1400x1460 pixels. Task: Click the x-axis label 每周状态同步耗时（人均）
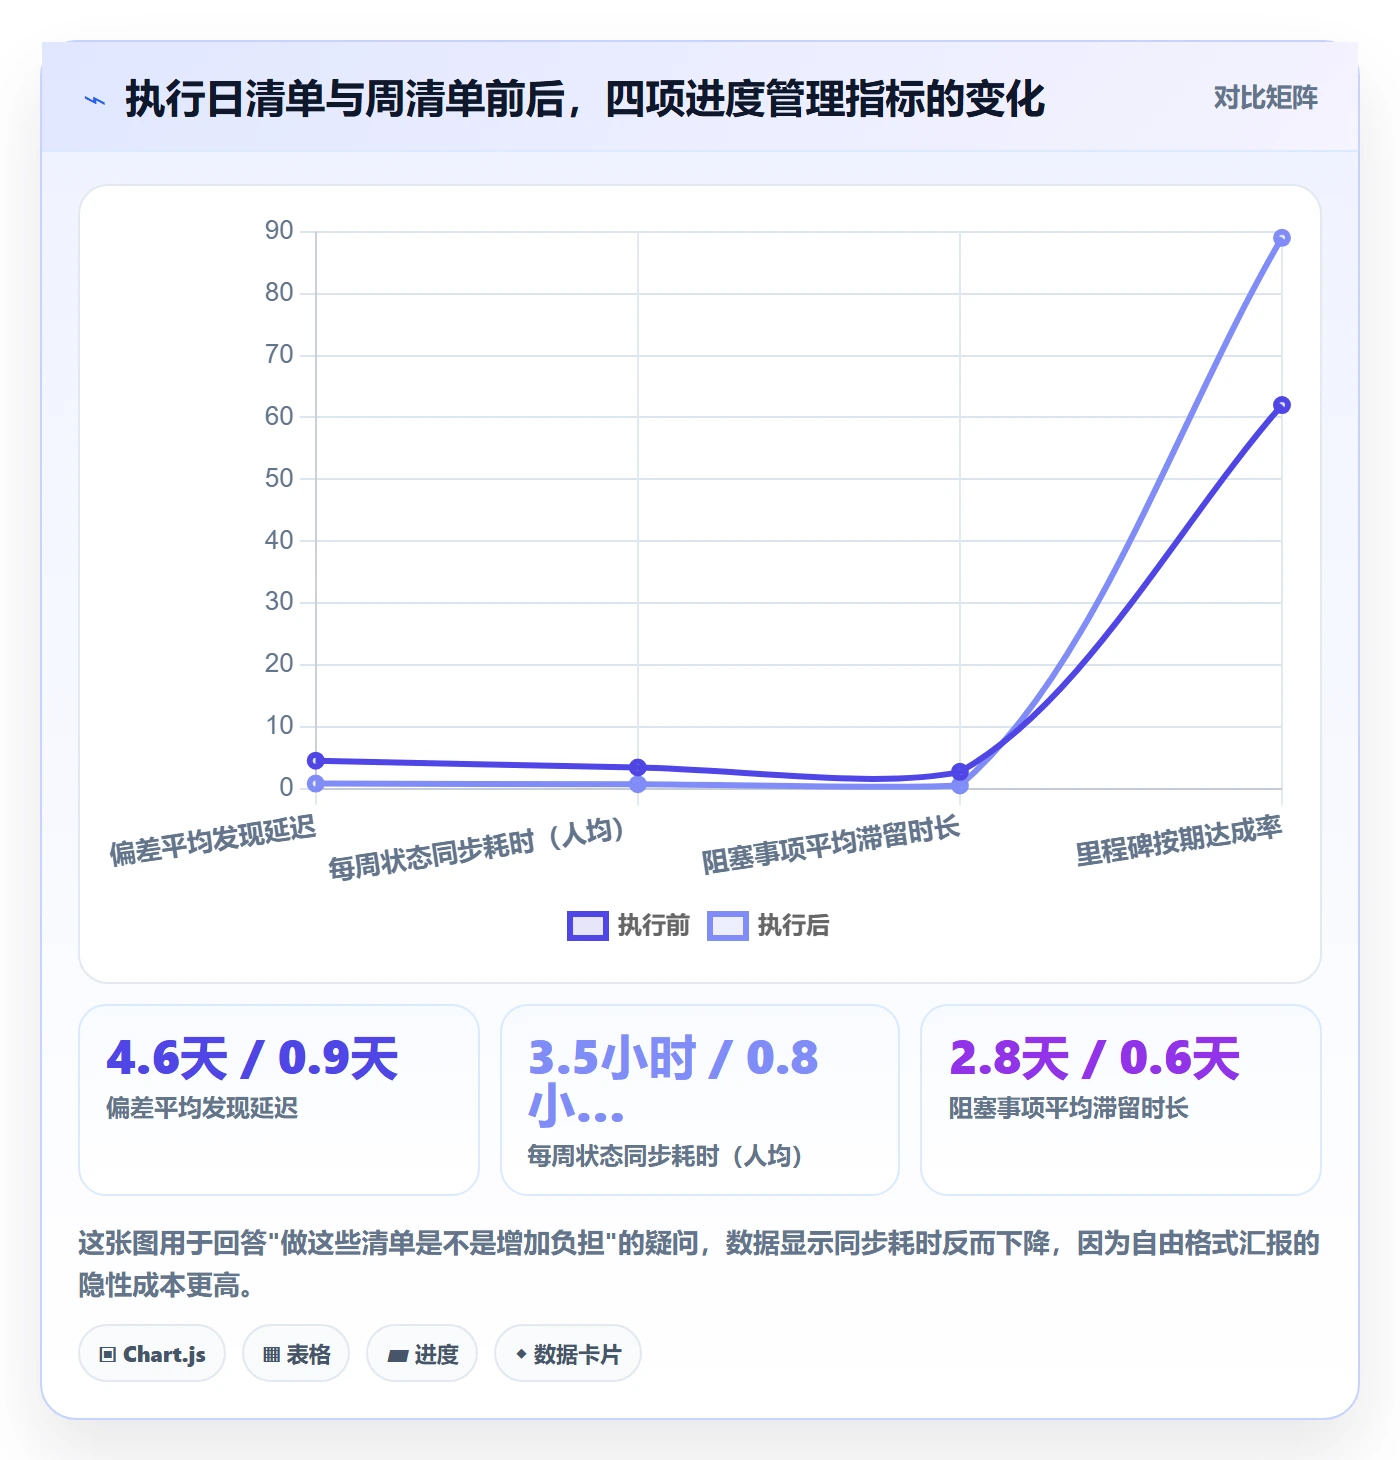(478, 849)
